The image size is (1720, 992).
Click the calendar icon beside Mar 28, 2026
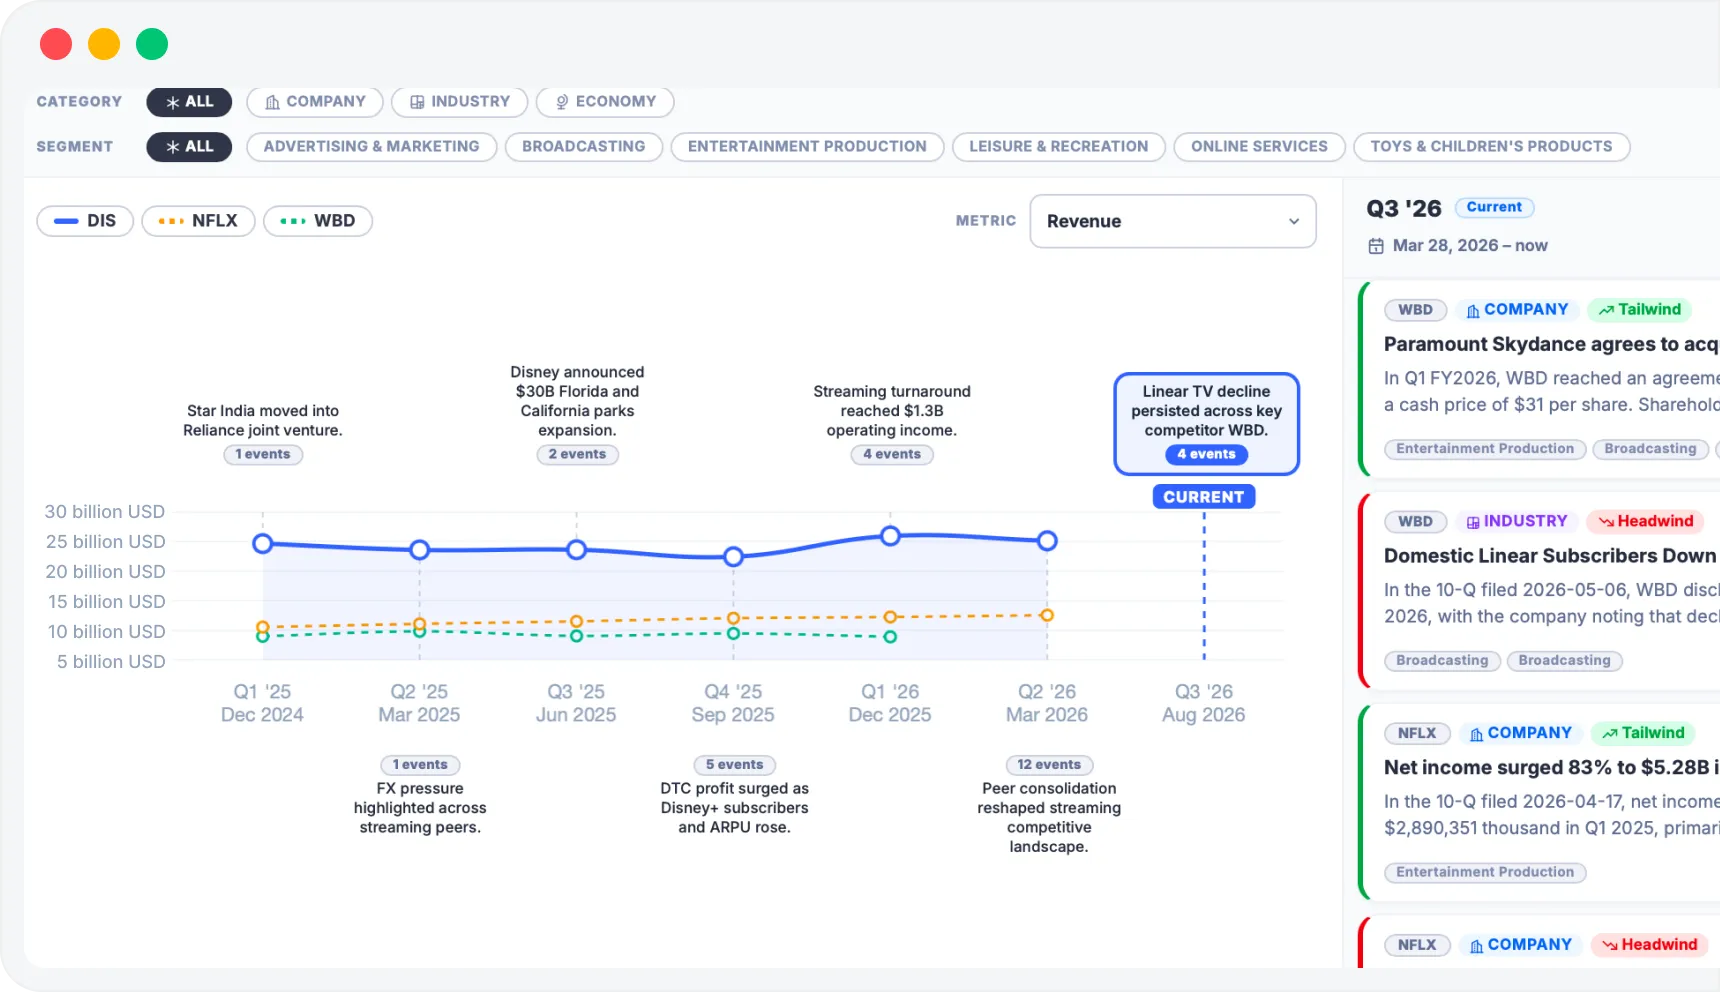pyautogui.click(x=1376, y=246)
